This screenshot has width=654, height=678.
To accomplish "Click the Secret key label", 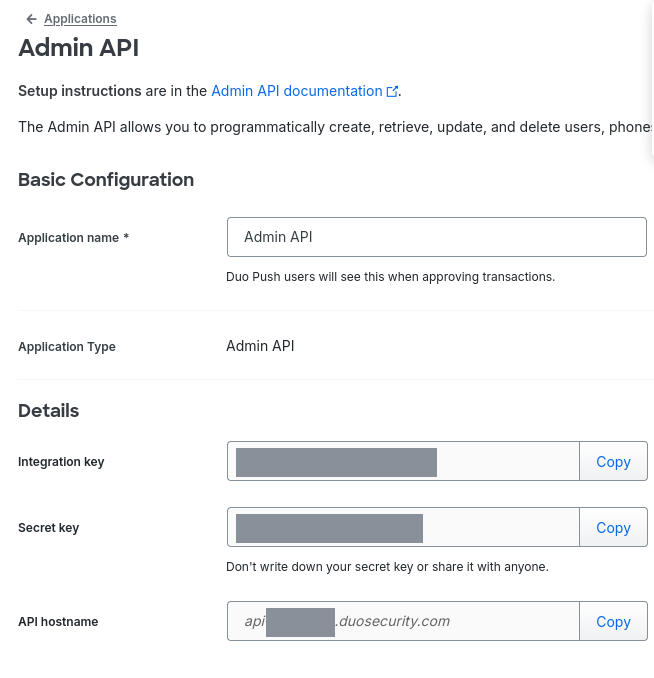I will [x=48, y=528].
